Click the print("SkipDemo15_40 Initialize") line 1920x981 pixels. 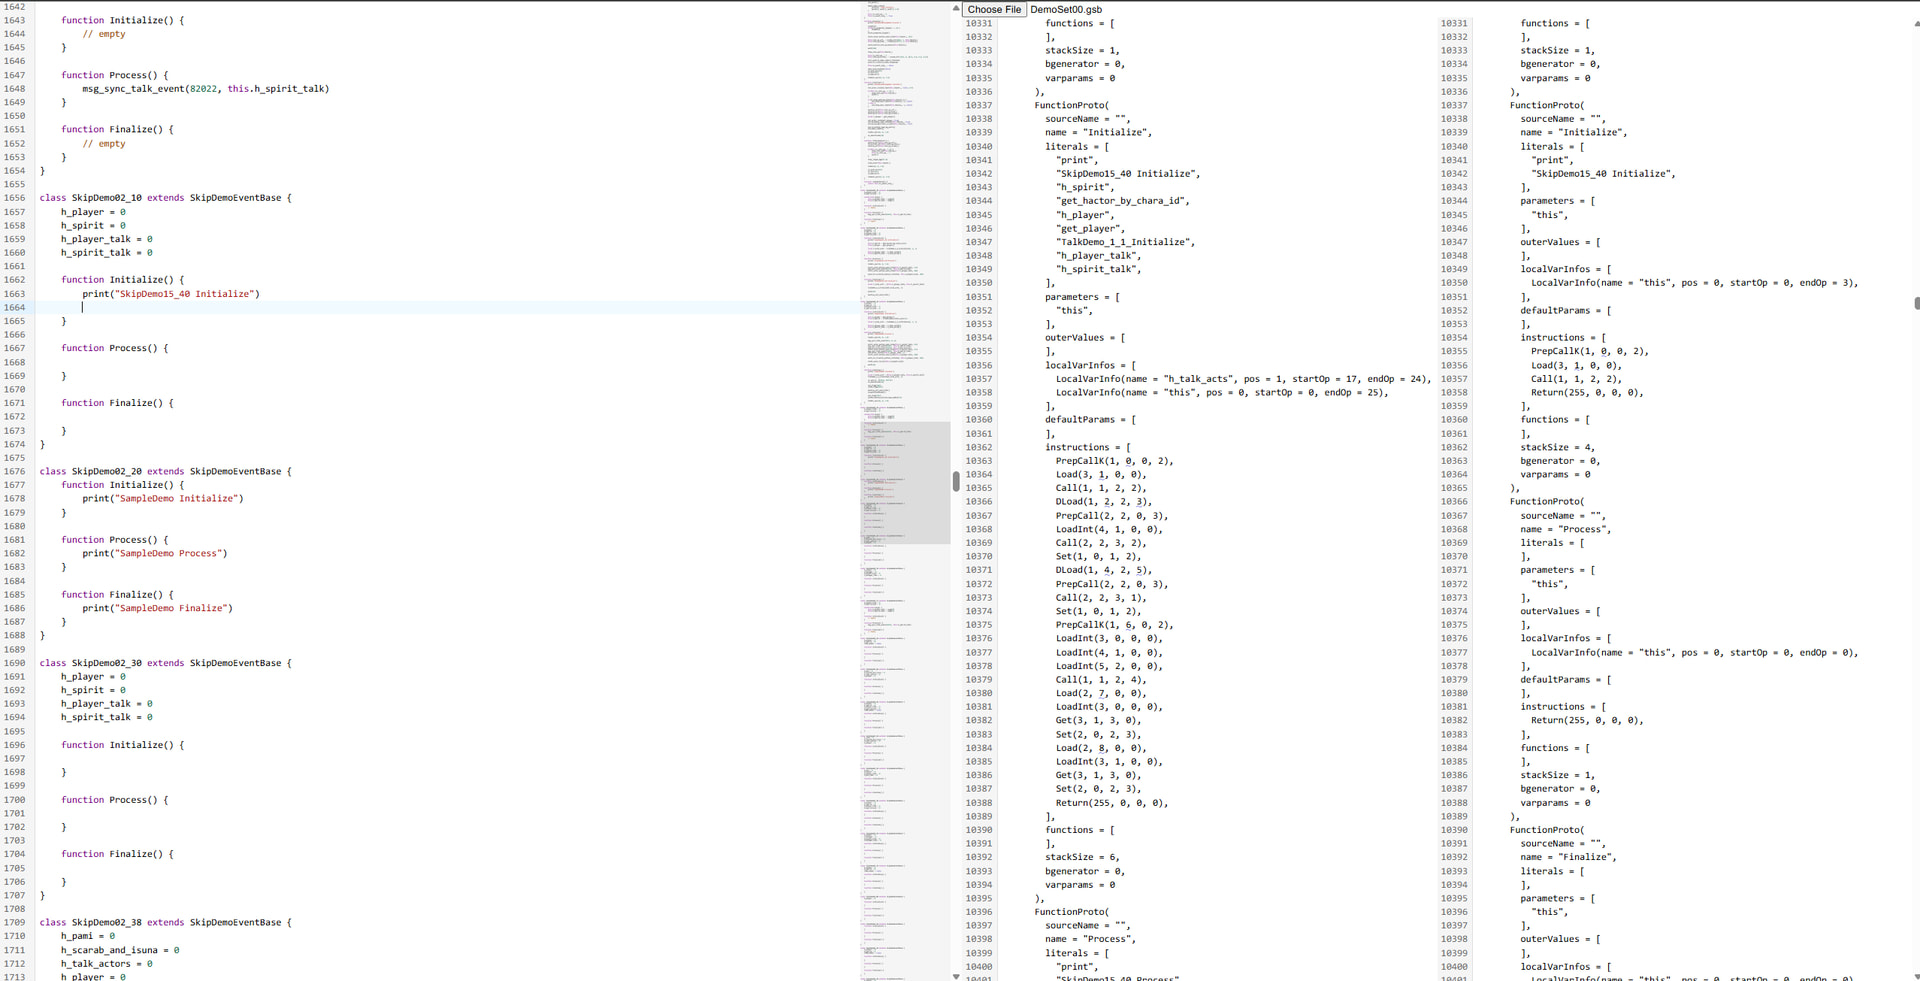pyautogui.click(x=170, y=294)
